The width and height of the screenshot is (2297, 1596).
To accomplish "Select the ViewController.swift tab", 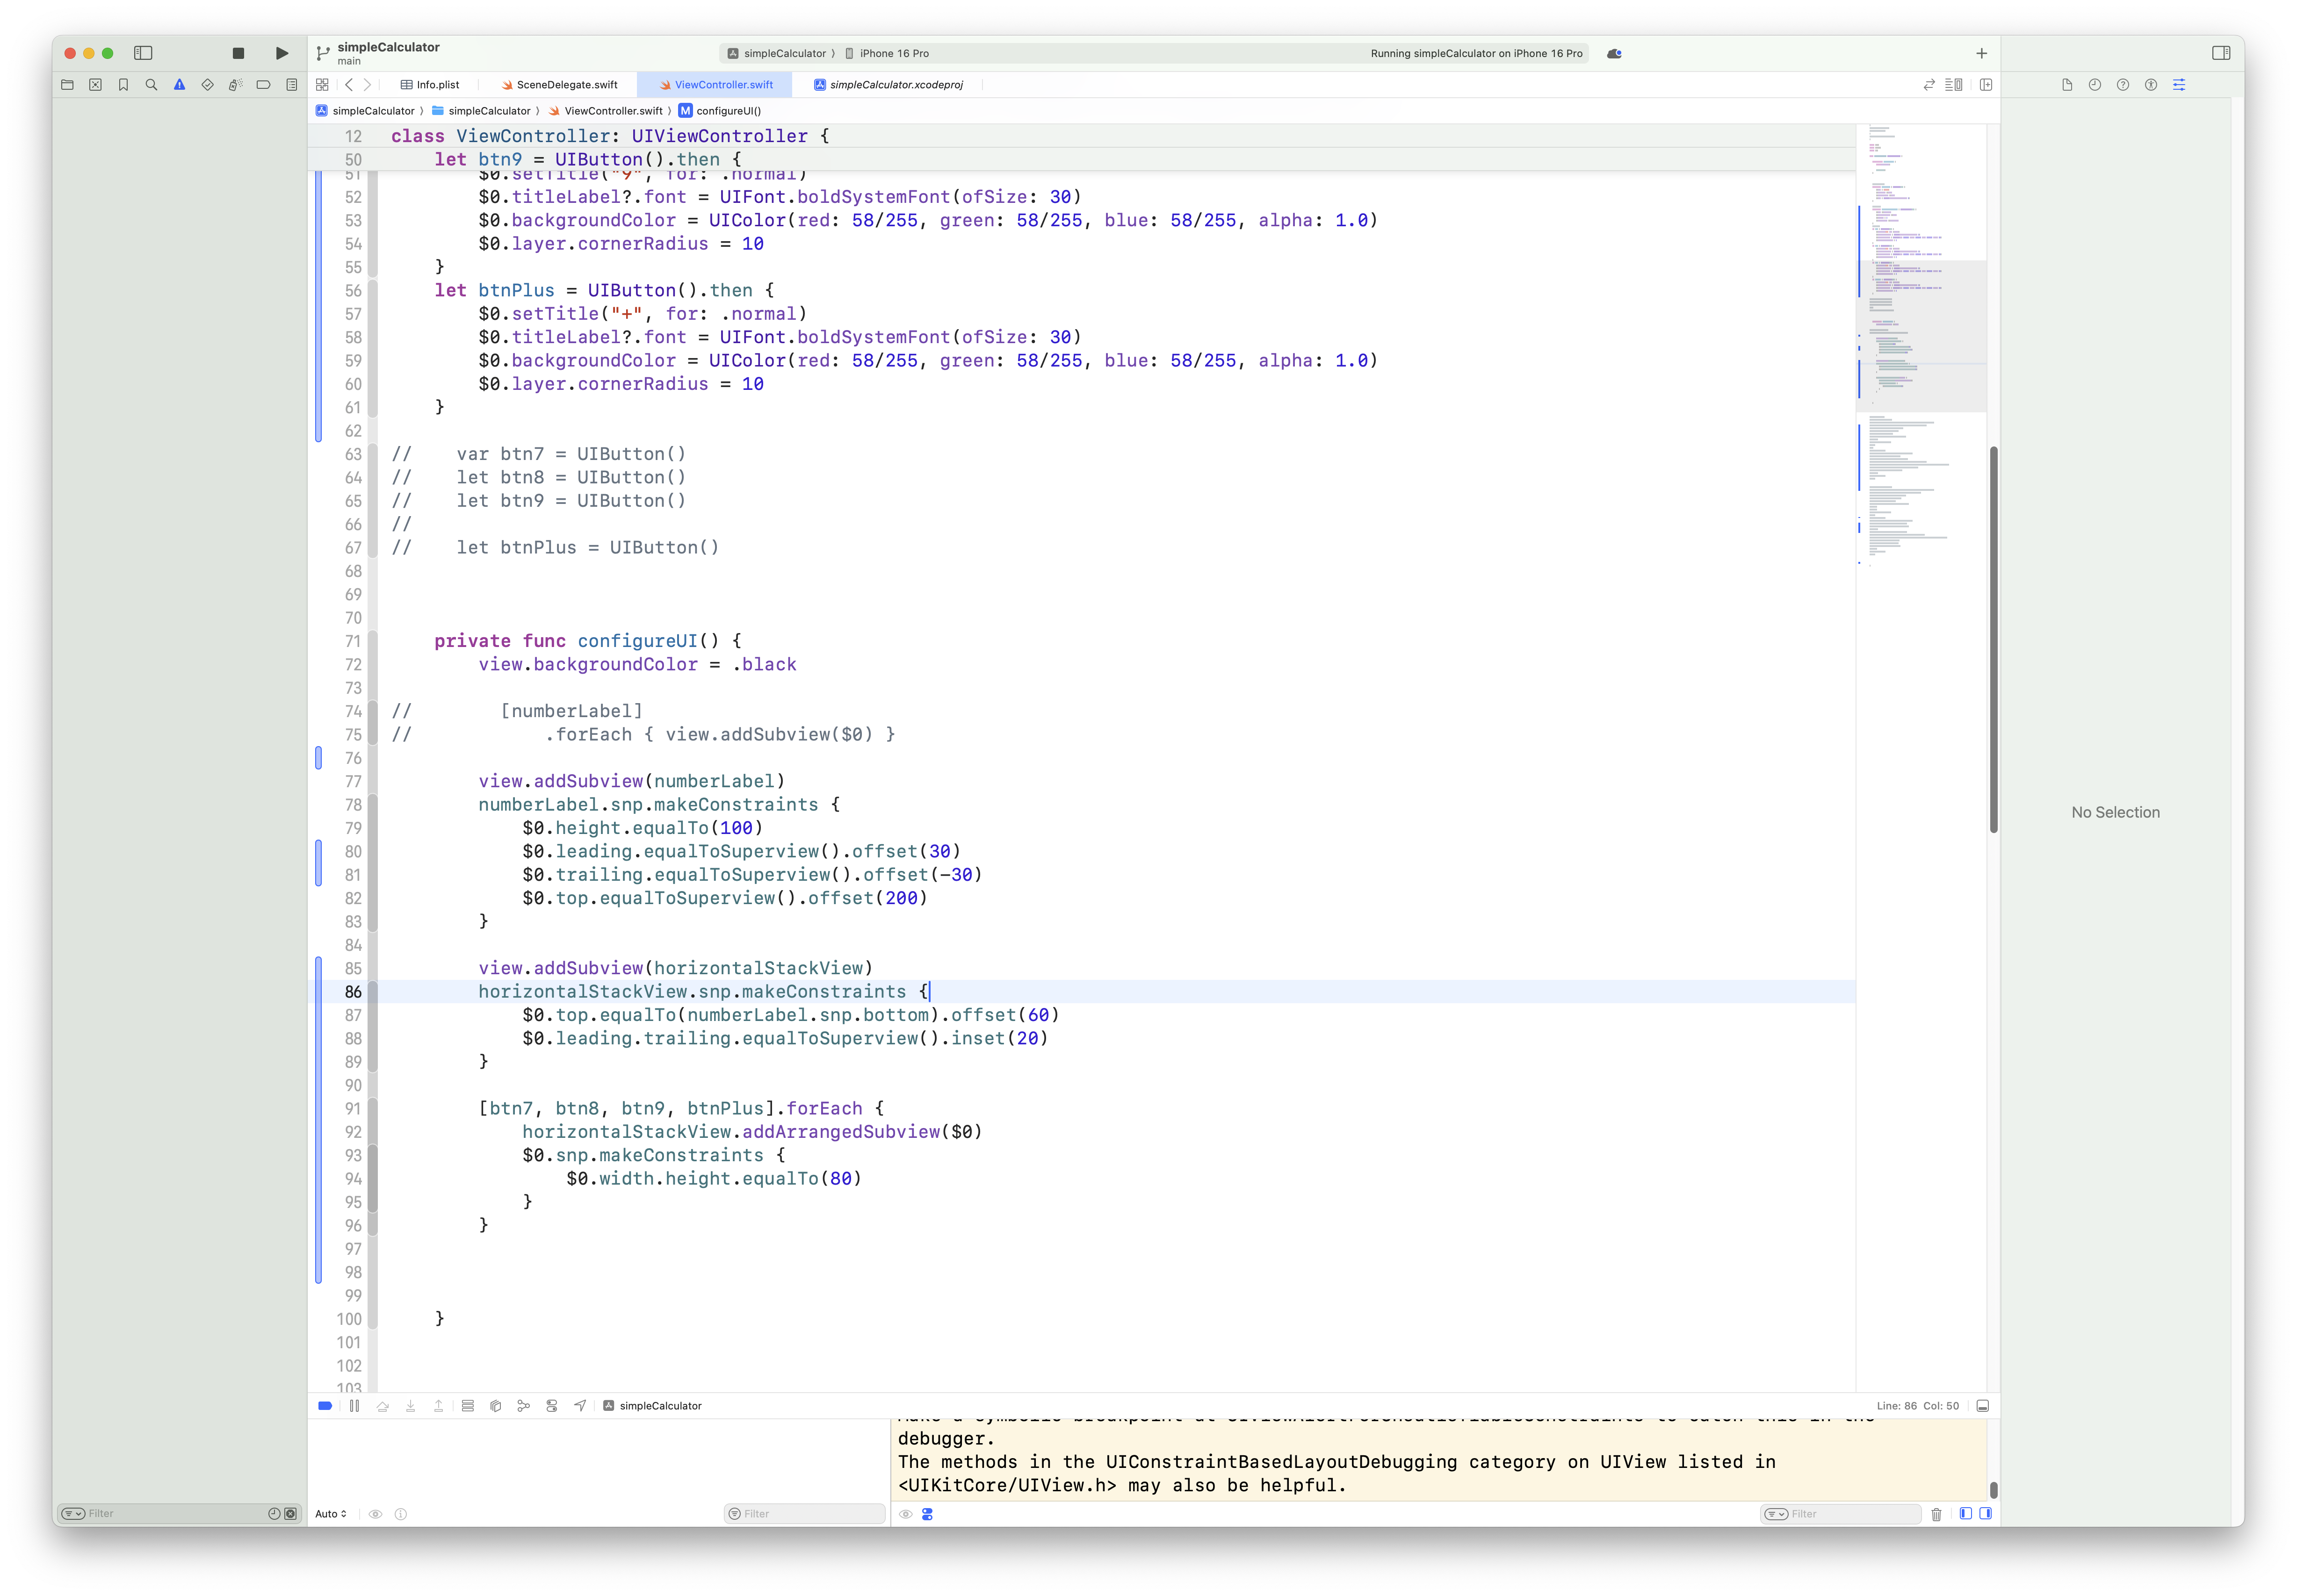I will 716,85.
